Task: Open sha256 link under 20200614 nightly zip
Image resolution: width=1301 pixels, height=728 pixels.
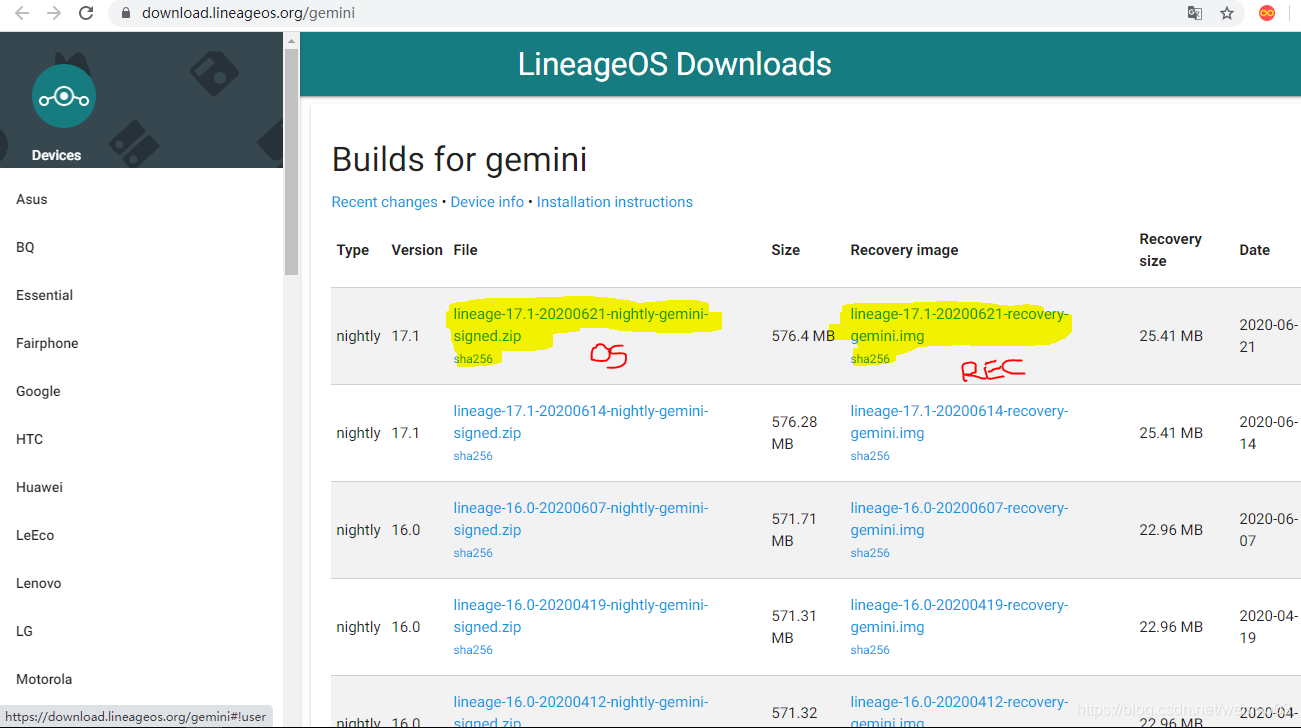Action: (473, 456)
